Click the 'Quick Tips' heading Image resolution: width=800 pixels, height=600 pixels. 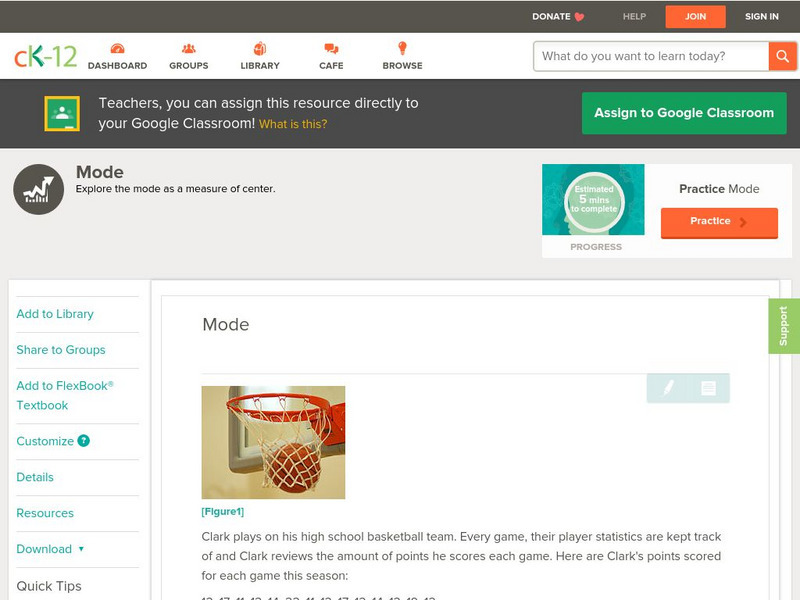pos(49,586)
